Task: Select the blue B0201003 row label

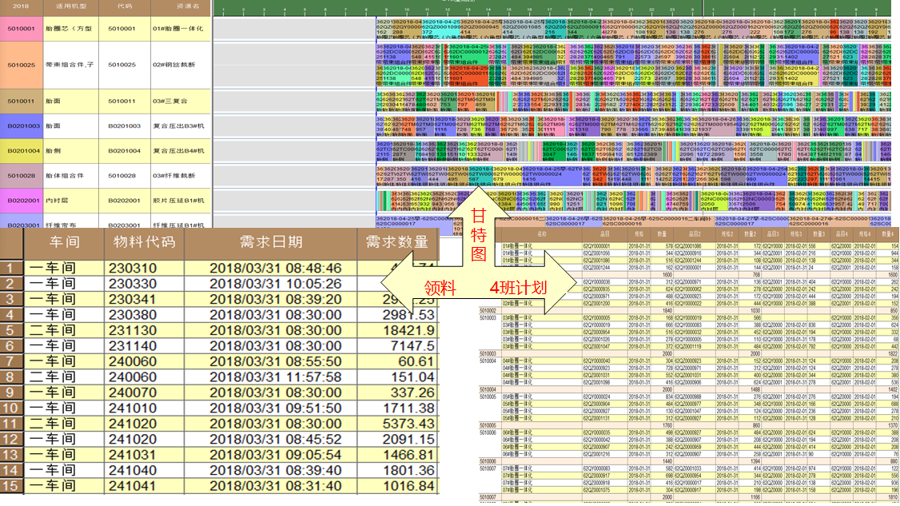Action: coord(24,126)
